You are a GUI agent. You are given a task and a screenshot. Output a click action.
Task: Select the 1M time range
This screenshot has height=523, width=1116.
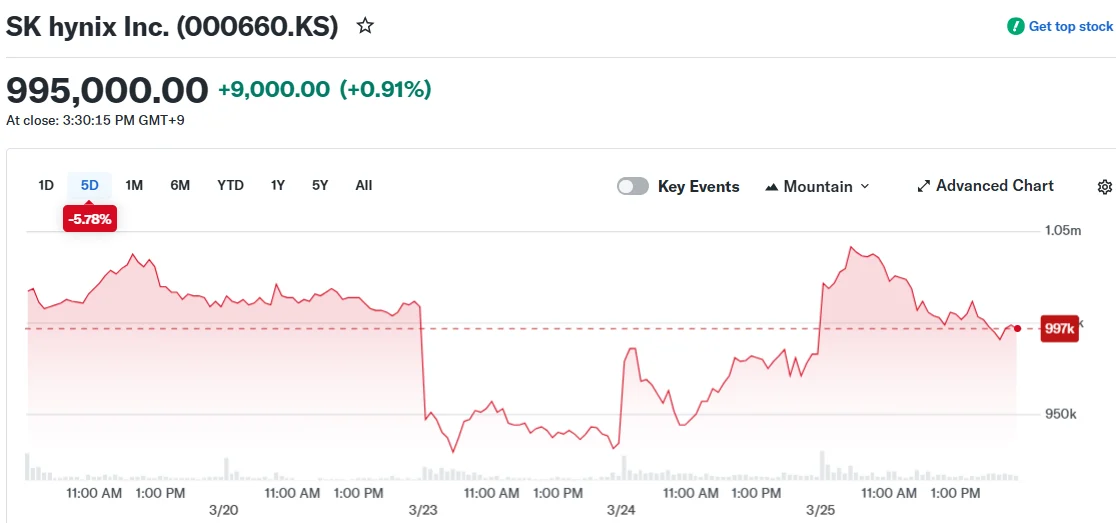pos(134,186)
